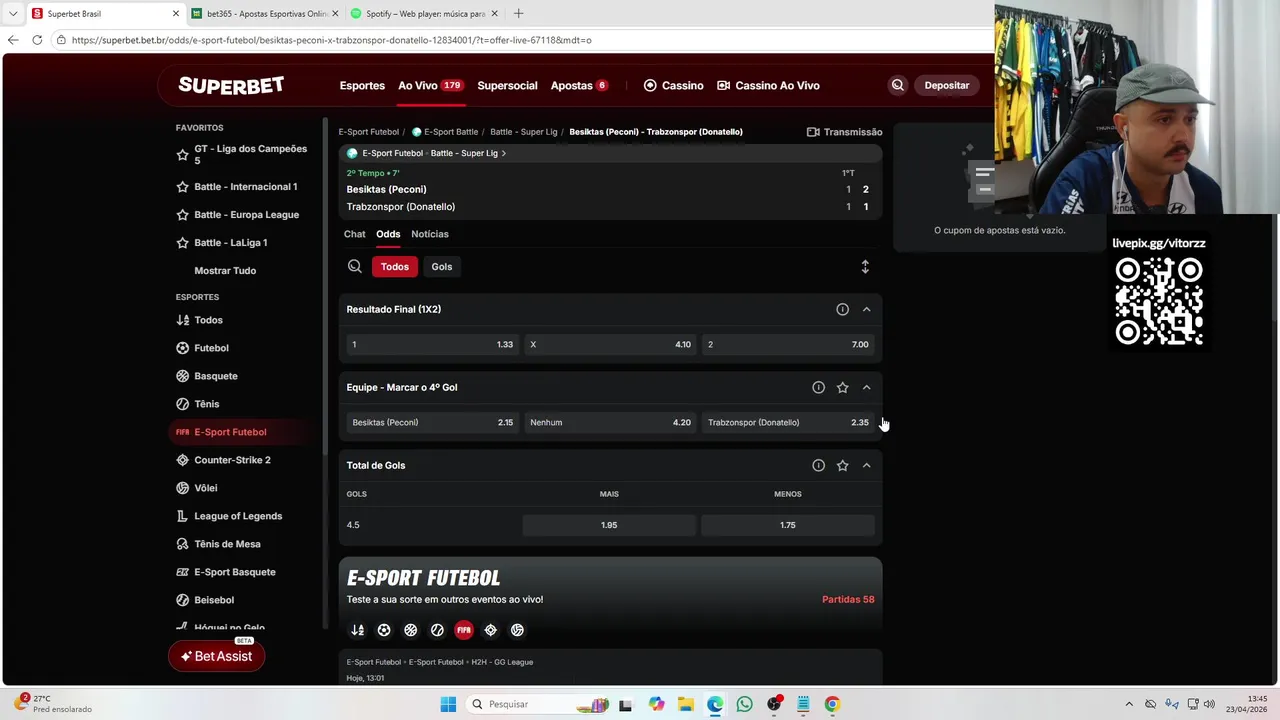Activate the Todos filter pill
The height and width of the screenshot is (720, 1280).
pyautogui.click(x=395, y=266)
